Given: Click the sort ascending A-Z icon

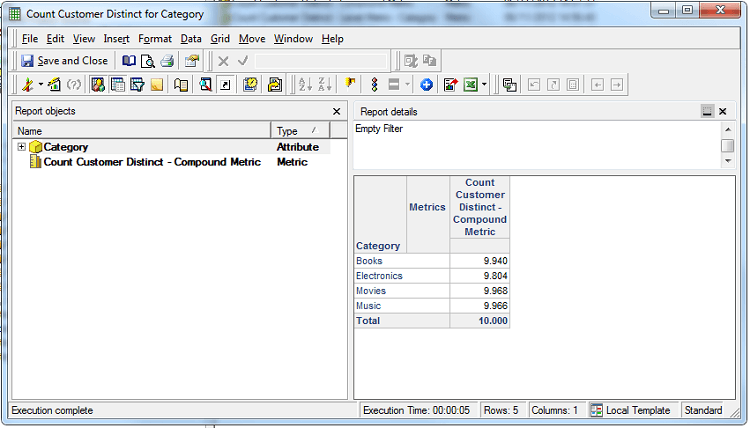Looking at the screenshot, I should [x=305, y=85].
